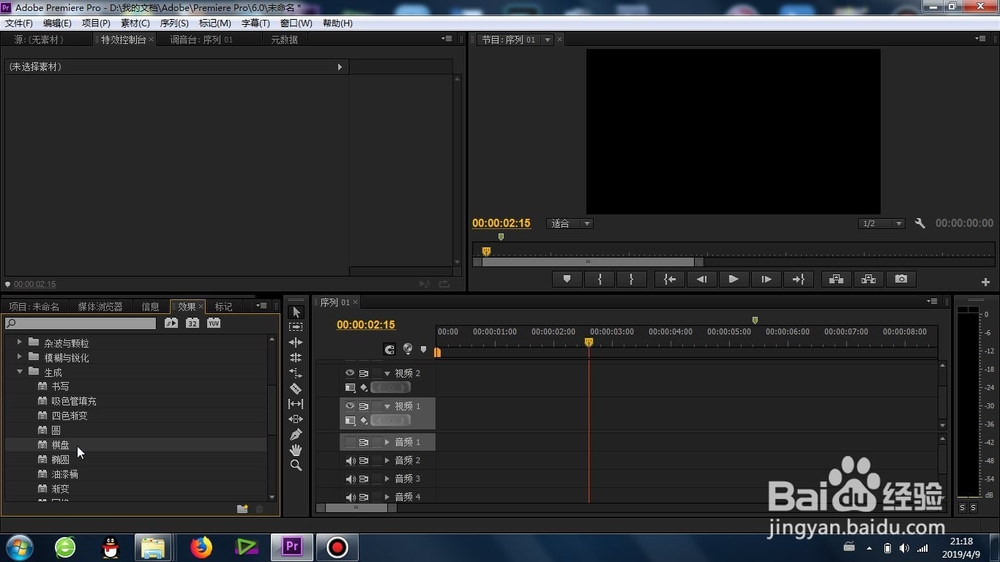
Task: Select the Ripple Edit tool
Action: coord(296,343)
